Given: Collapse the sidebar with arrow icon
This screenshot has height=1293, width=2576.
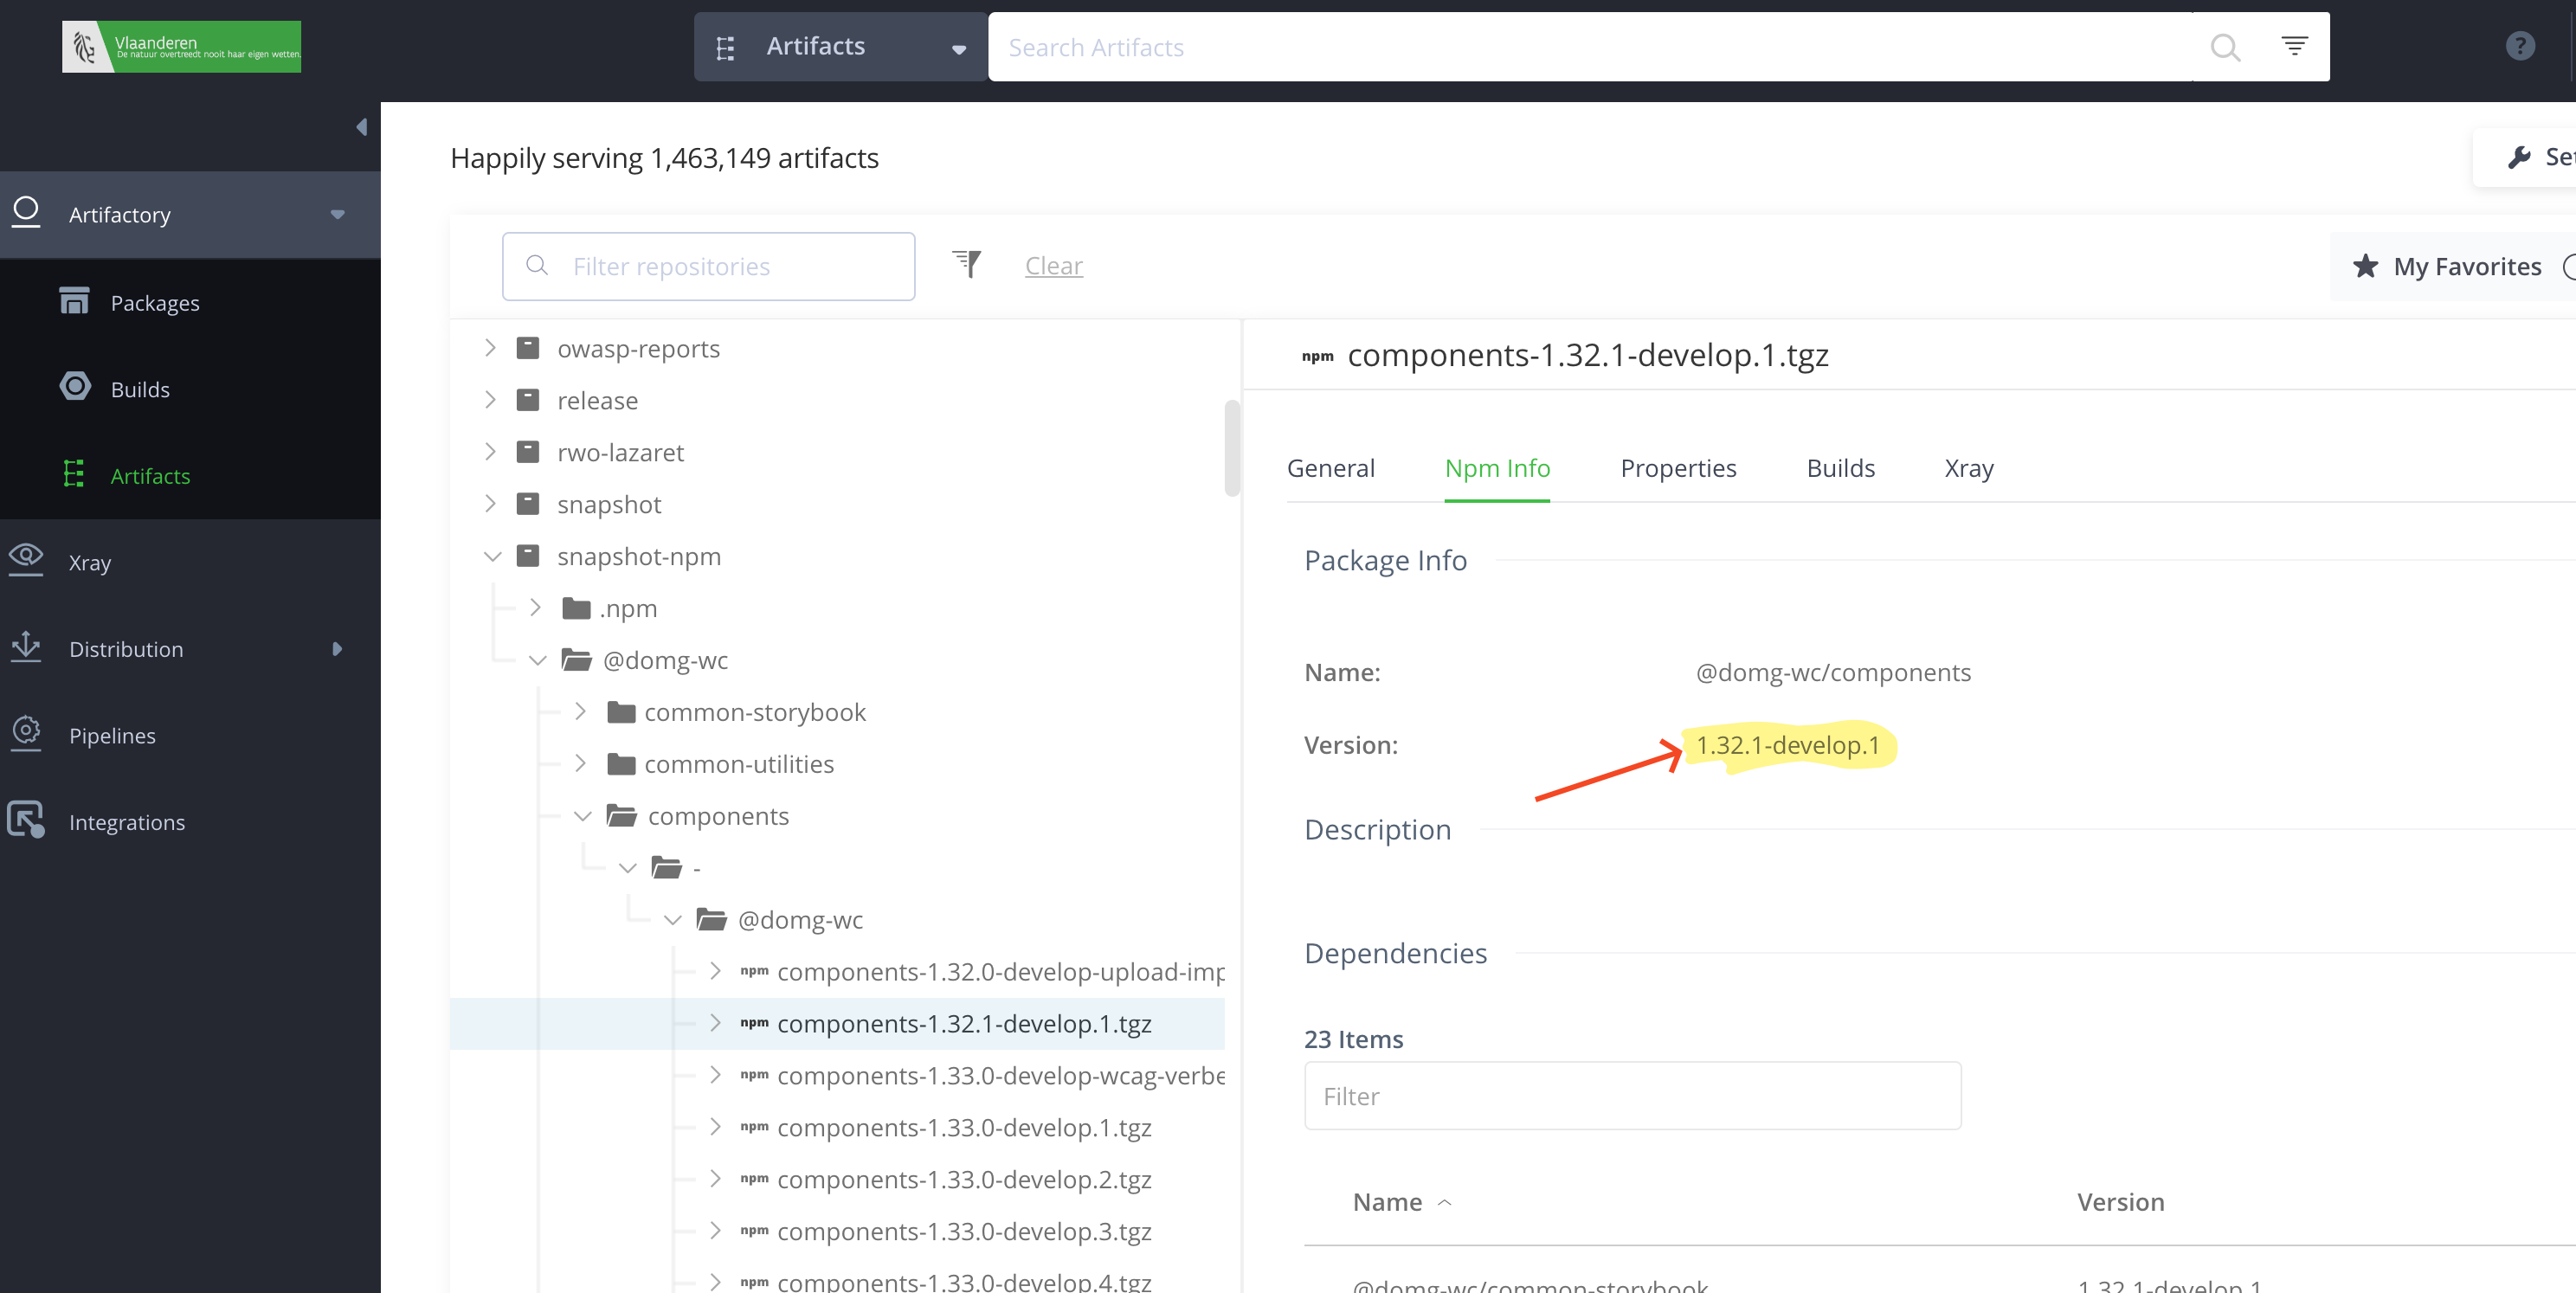Looking at the screenshot, I should click(362, 127).
